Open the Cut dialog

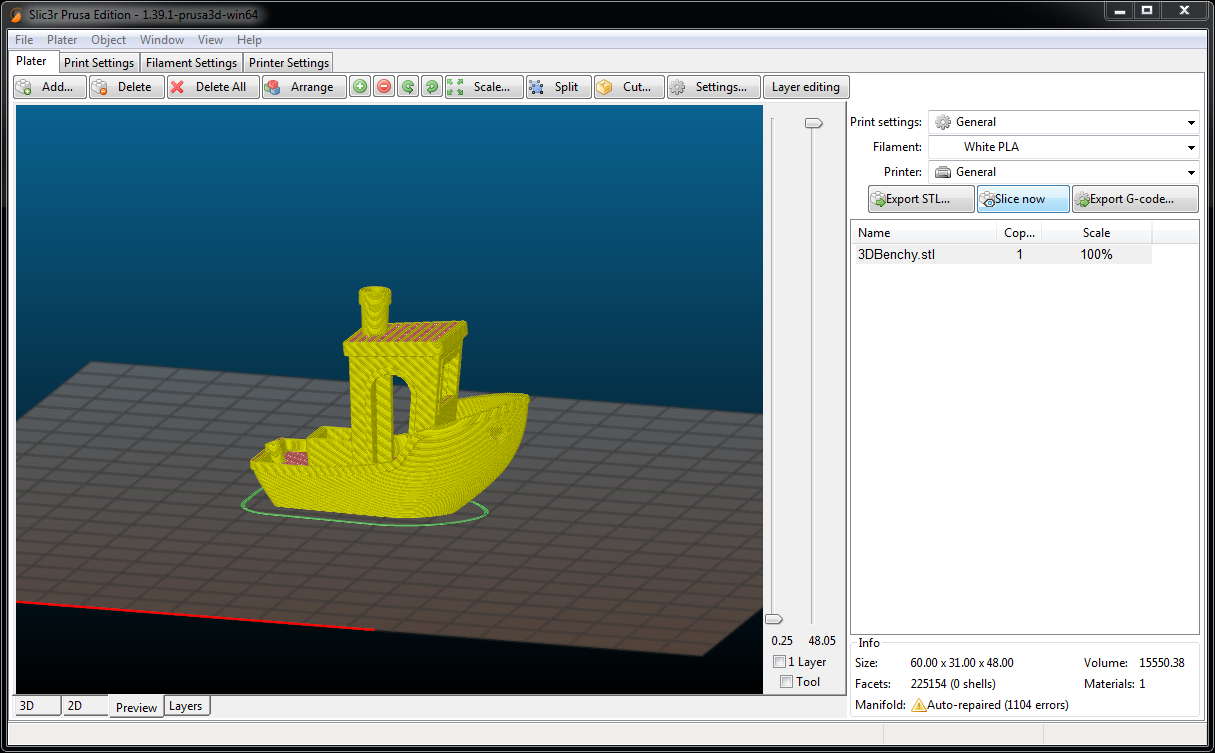pyautogui.click(x=628, y=86)
